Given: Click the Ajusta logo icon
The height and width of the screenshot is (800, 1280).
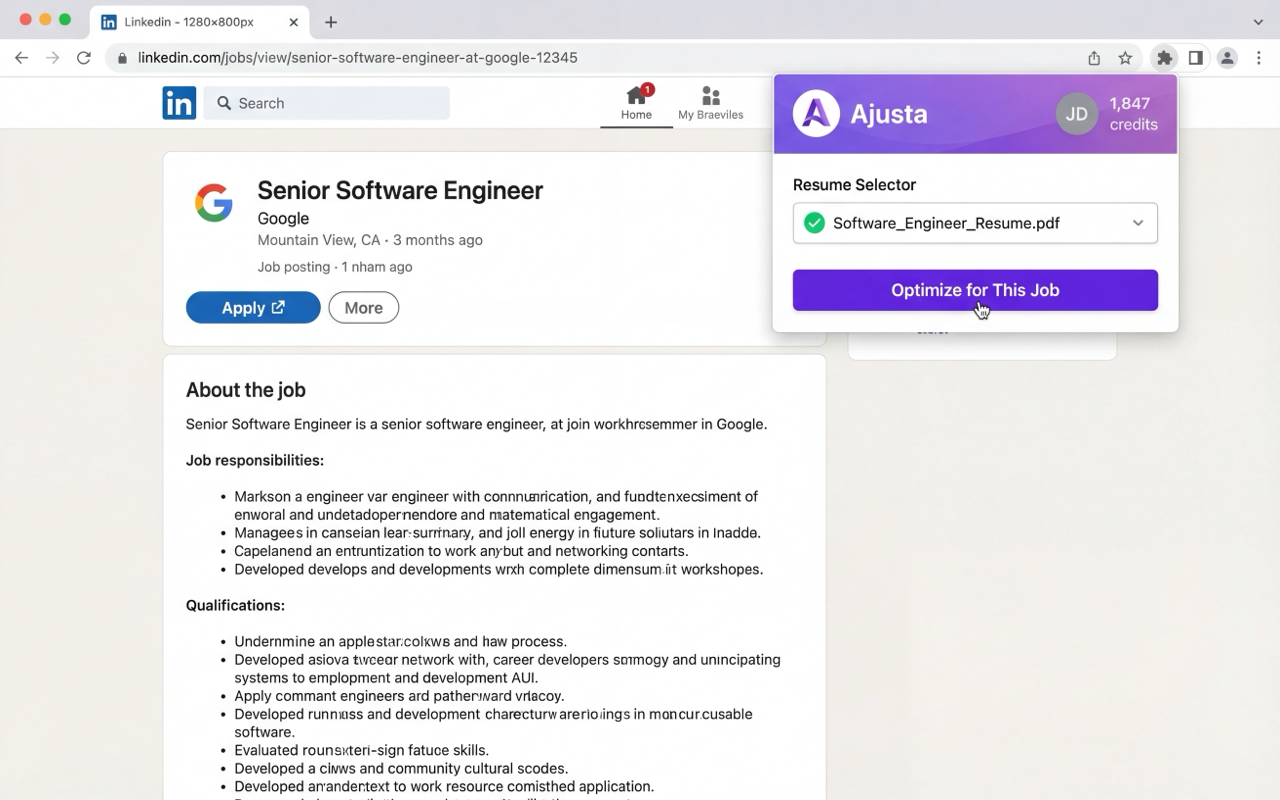Looking at the screenshot, I should [x=816, y=114].
